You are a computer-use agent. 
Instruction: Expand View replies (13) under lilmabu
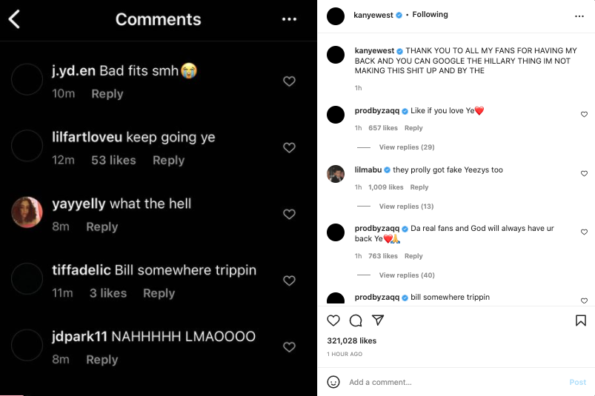406,206
